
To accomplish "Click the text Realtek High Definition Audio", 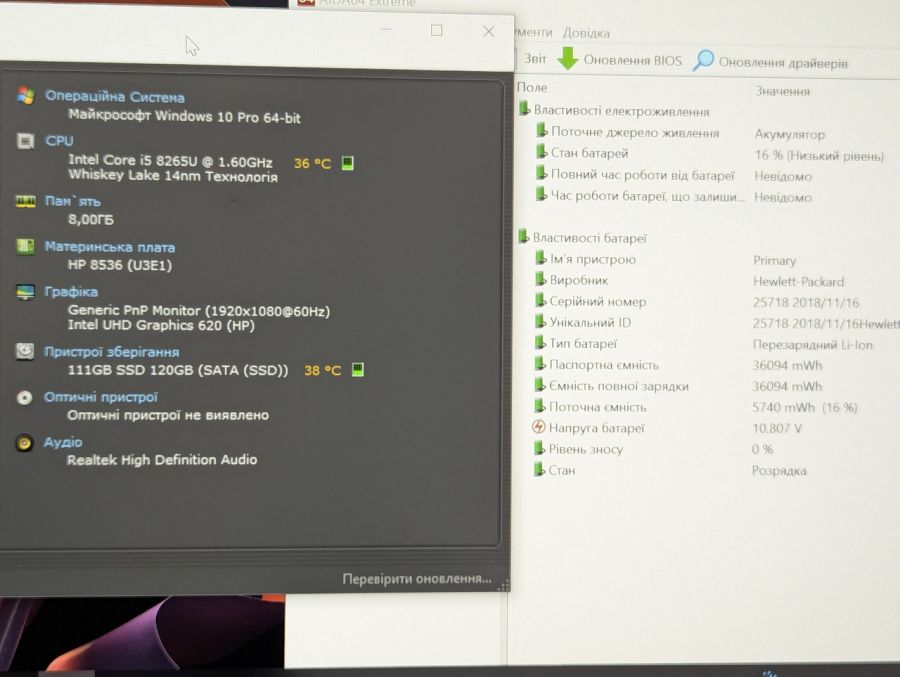I will point(162,460).
